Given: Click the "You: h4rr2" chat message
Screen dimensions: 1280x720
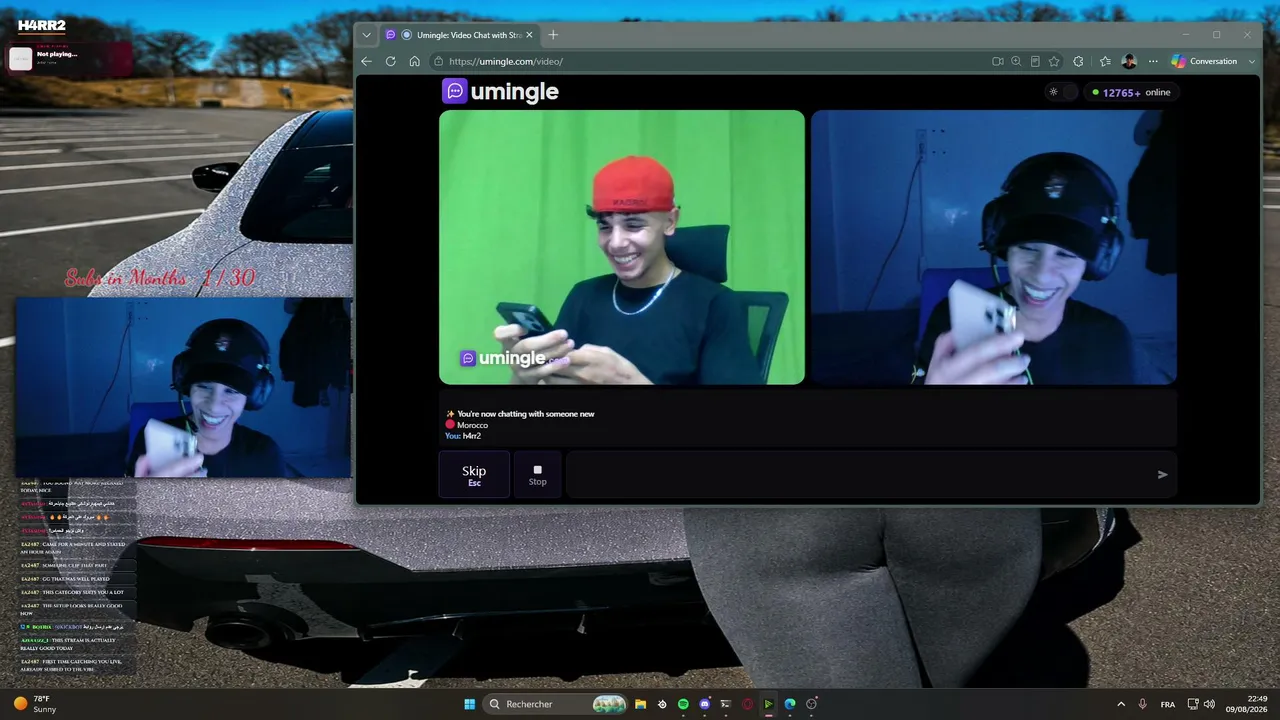Looking at the screenshot, I should pyautogui.click(x=463, y=436).
